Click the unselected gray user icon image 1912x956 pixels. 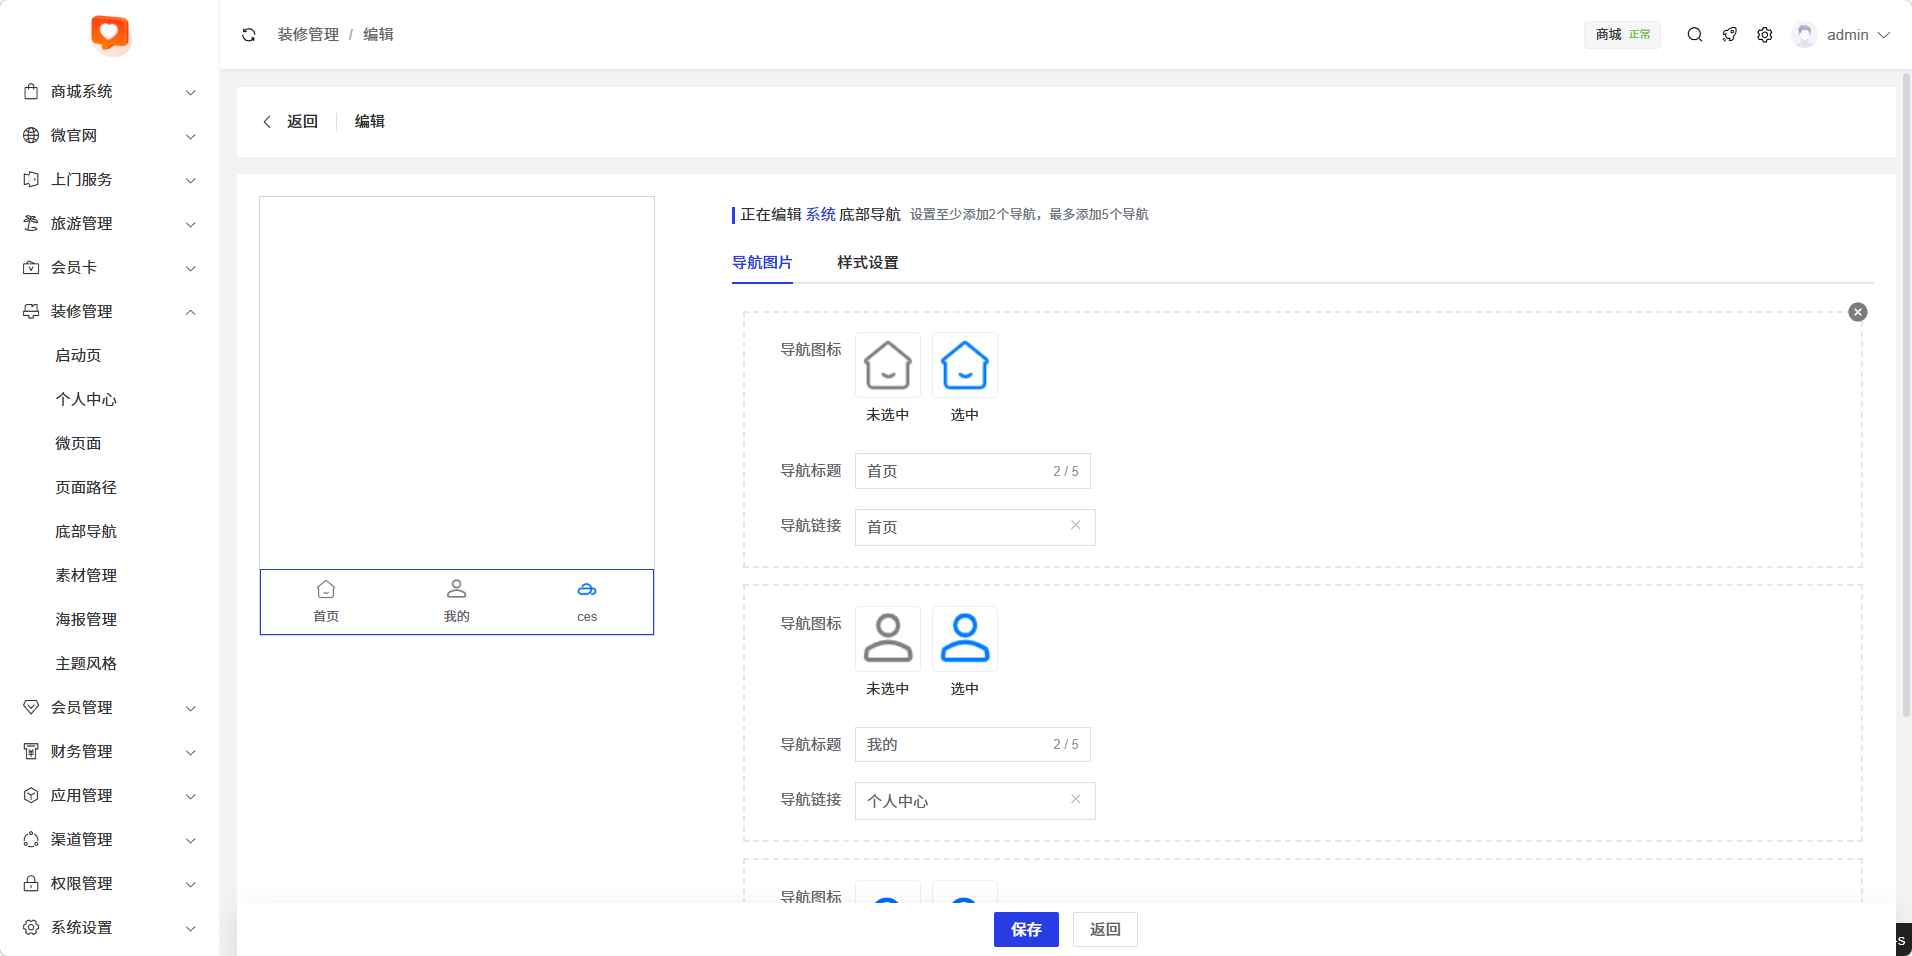point(887,639)
